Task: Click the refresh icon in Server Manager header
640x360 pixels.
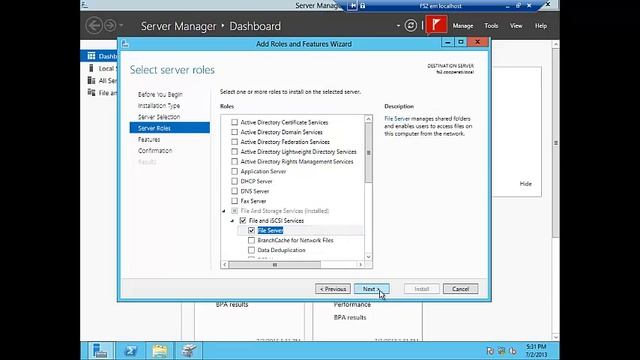Action: coord(411,26)
